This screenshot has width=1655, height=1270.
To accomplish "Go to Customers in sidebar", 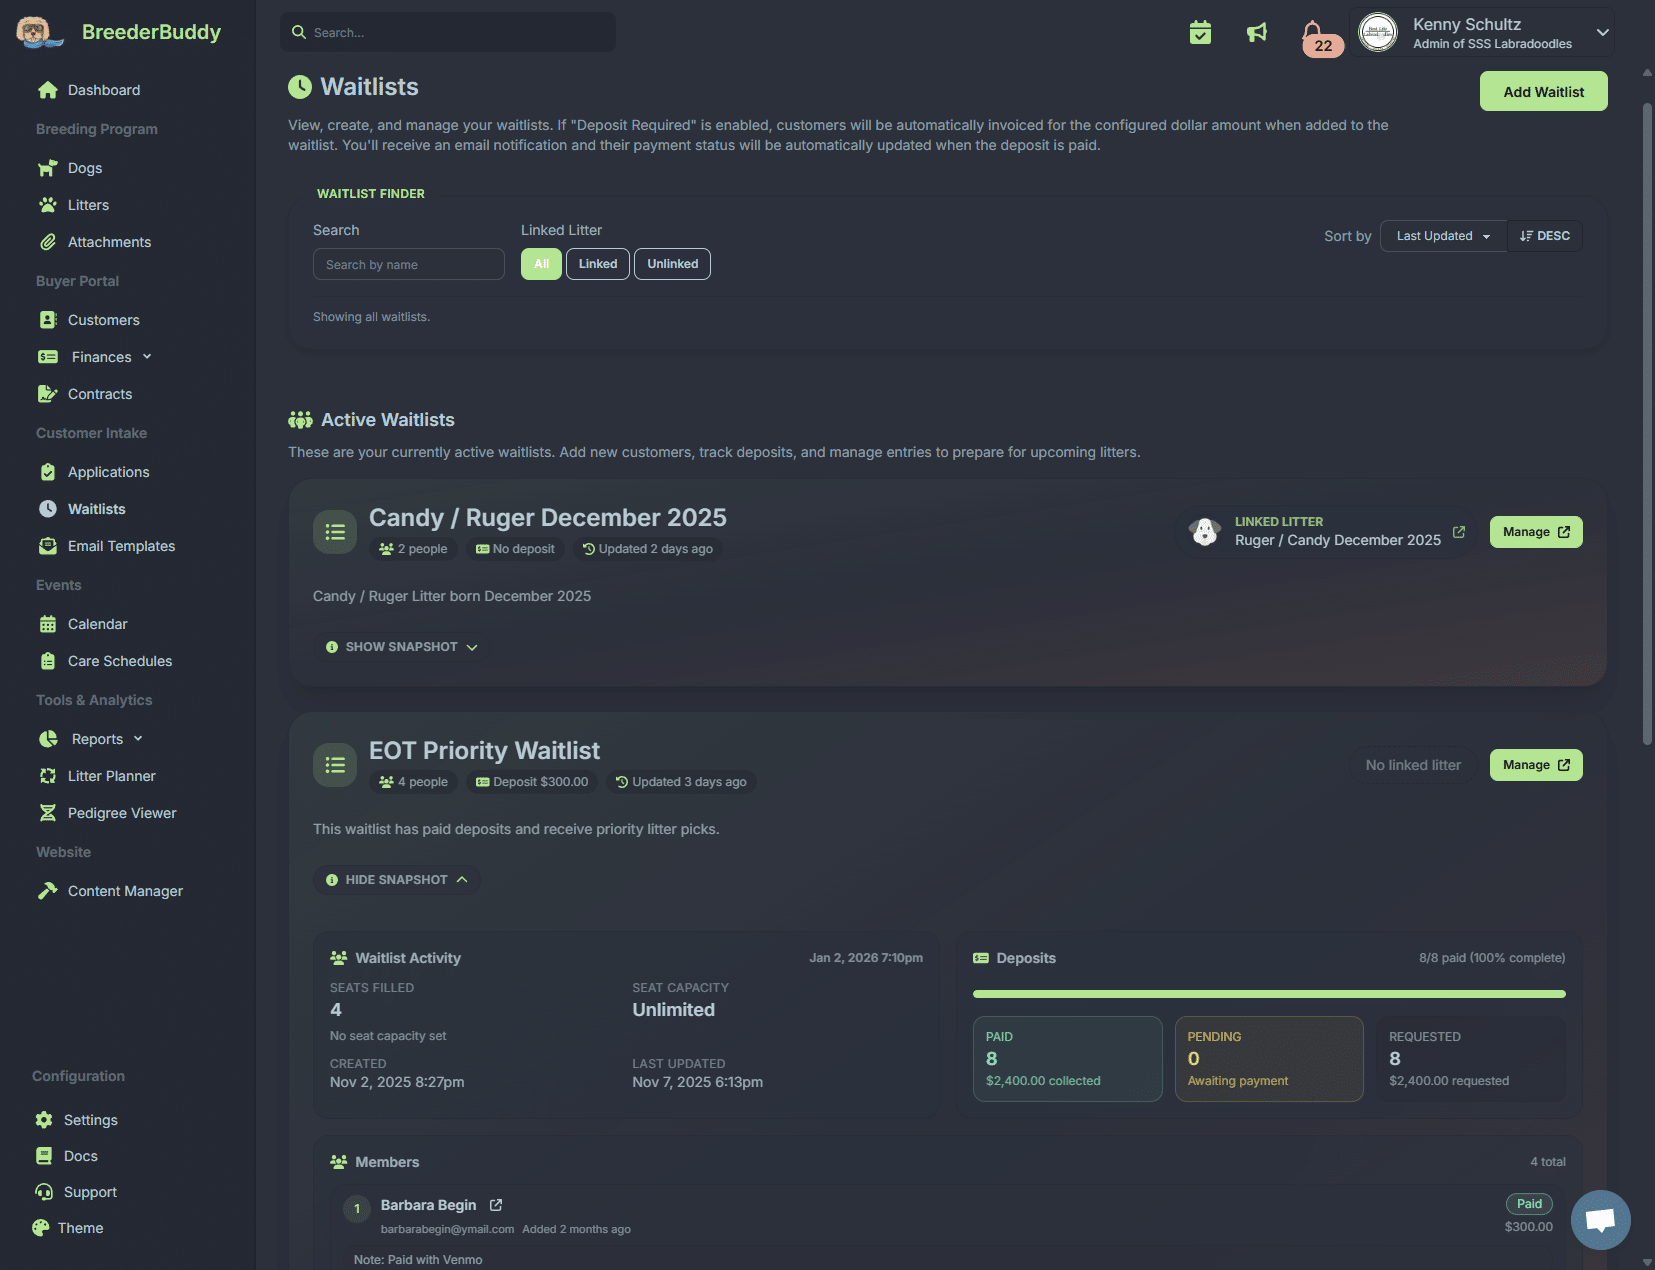I will coord(103,320).
